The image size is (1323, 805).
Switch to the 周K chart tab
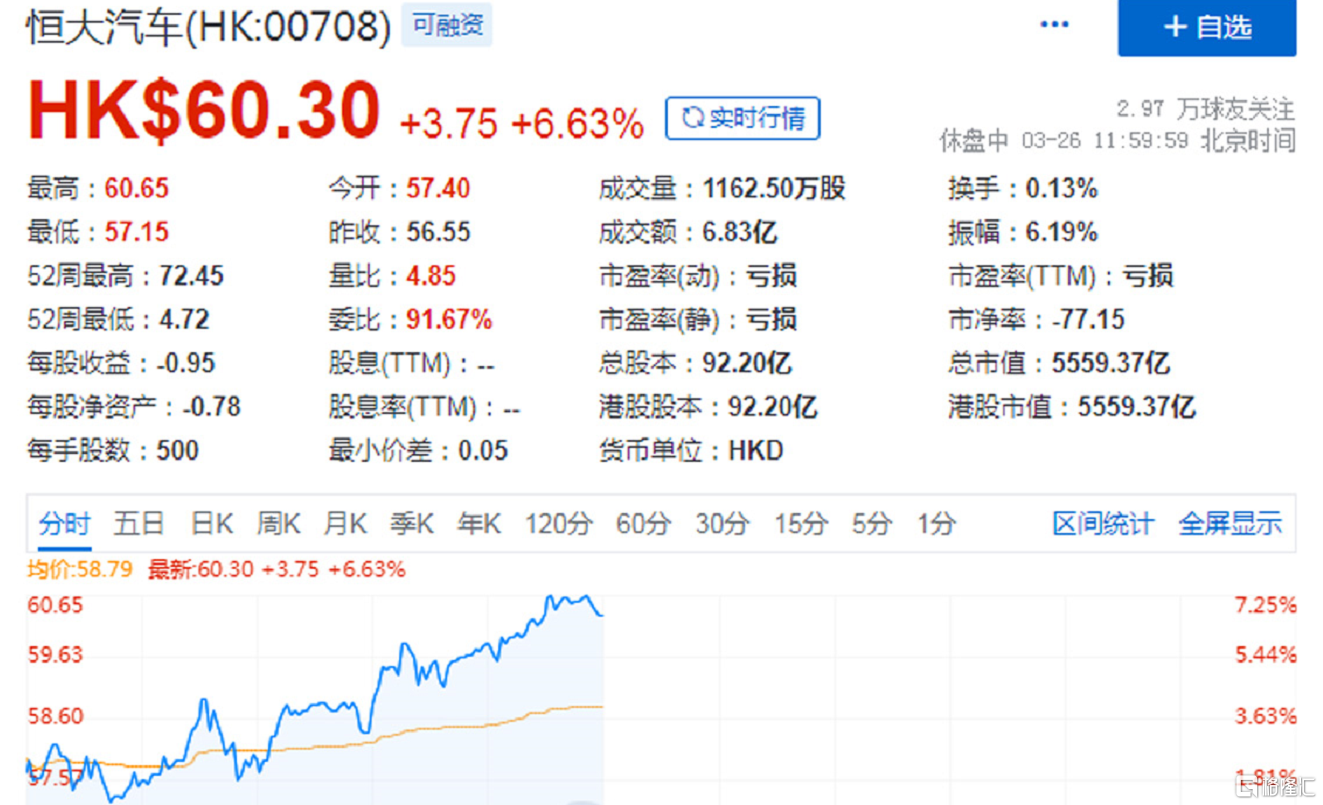[278, 523]
